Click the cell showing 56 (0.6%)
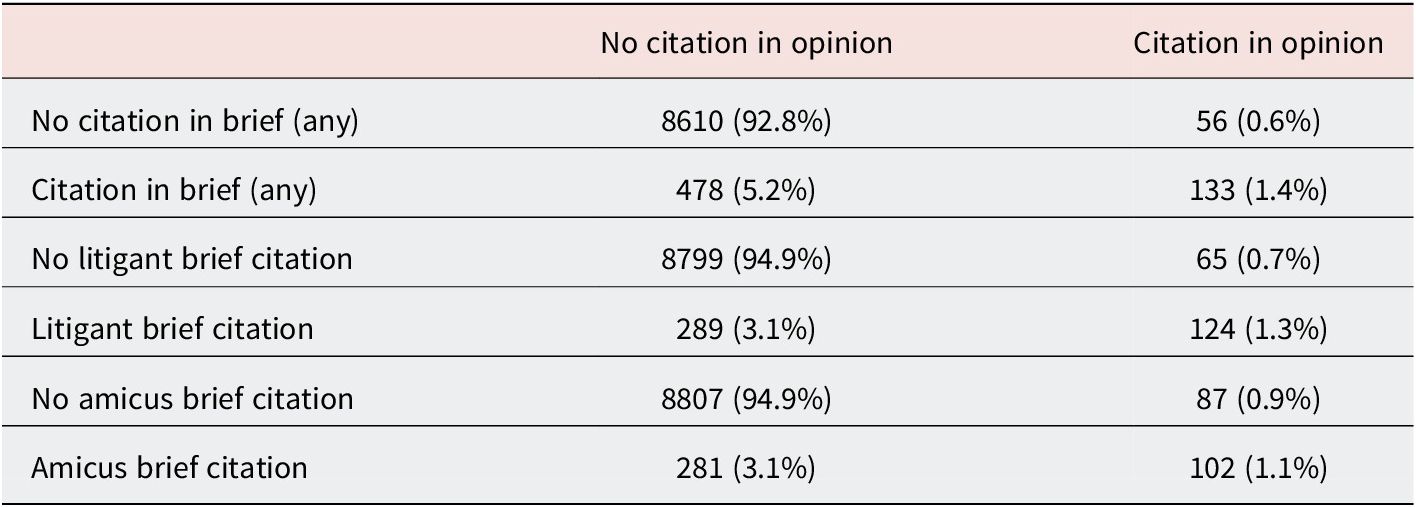Viewport: 1416px width, 507px height. pos(1258,121)
